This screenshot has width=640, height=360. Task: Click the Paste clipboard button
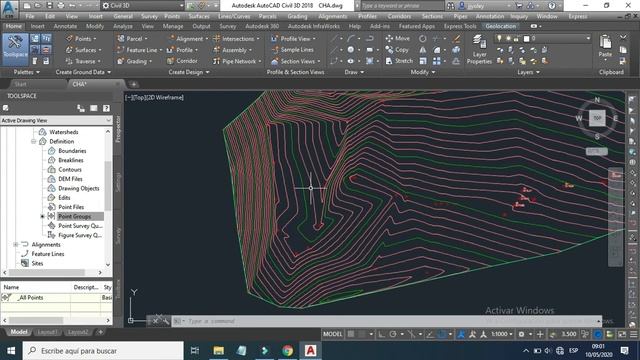coord(605,46)
